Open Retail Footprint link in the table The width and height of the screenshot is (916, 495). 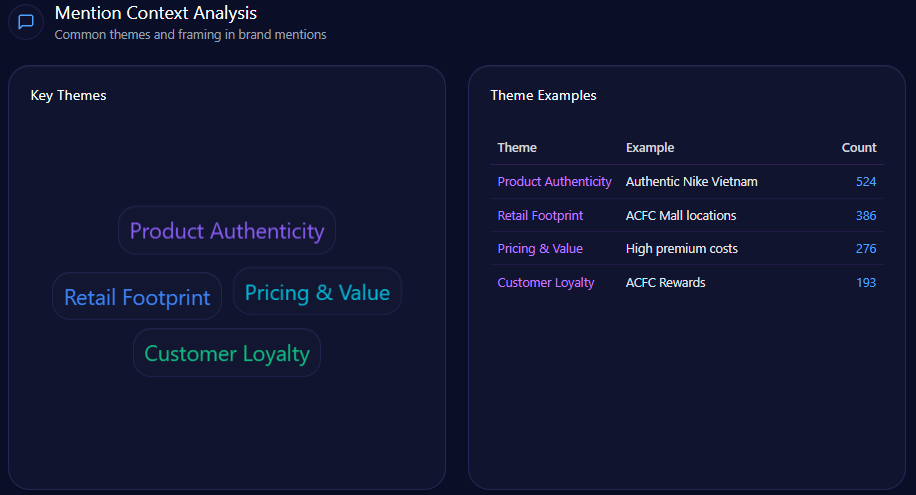point(540,216)
